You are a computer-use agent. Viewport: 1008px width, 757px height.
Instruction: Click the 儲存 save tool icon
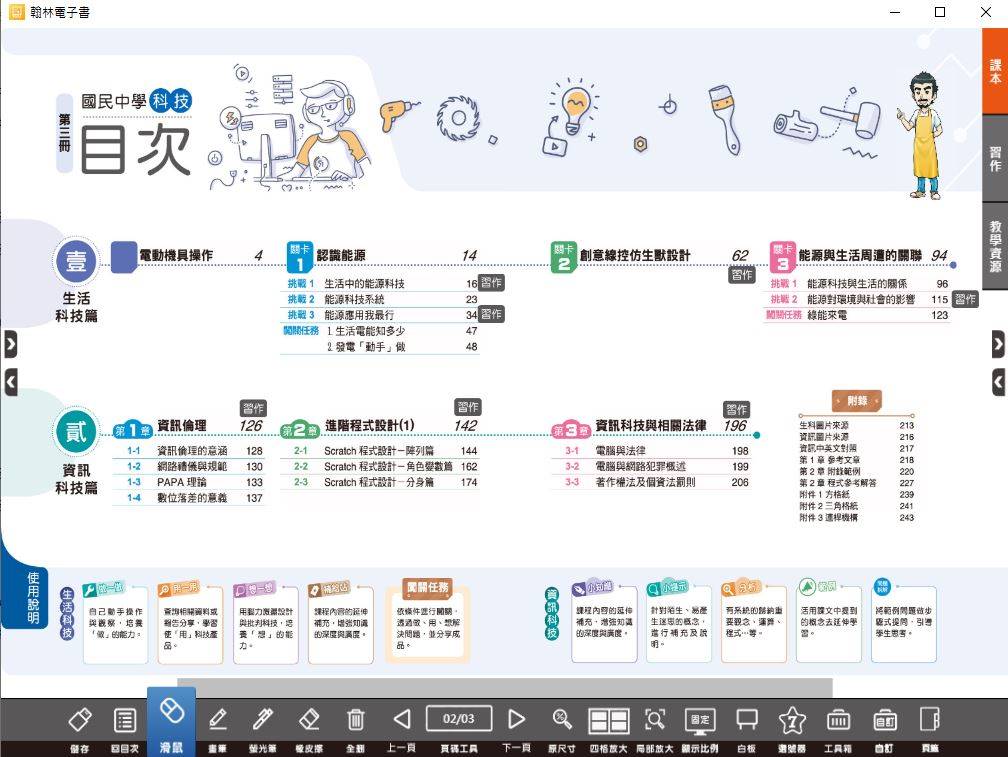(x=80, y=720)
